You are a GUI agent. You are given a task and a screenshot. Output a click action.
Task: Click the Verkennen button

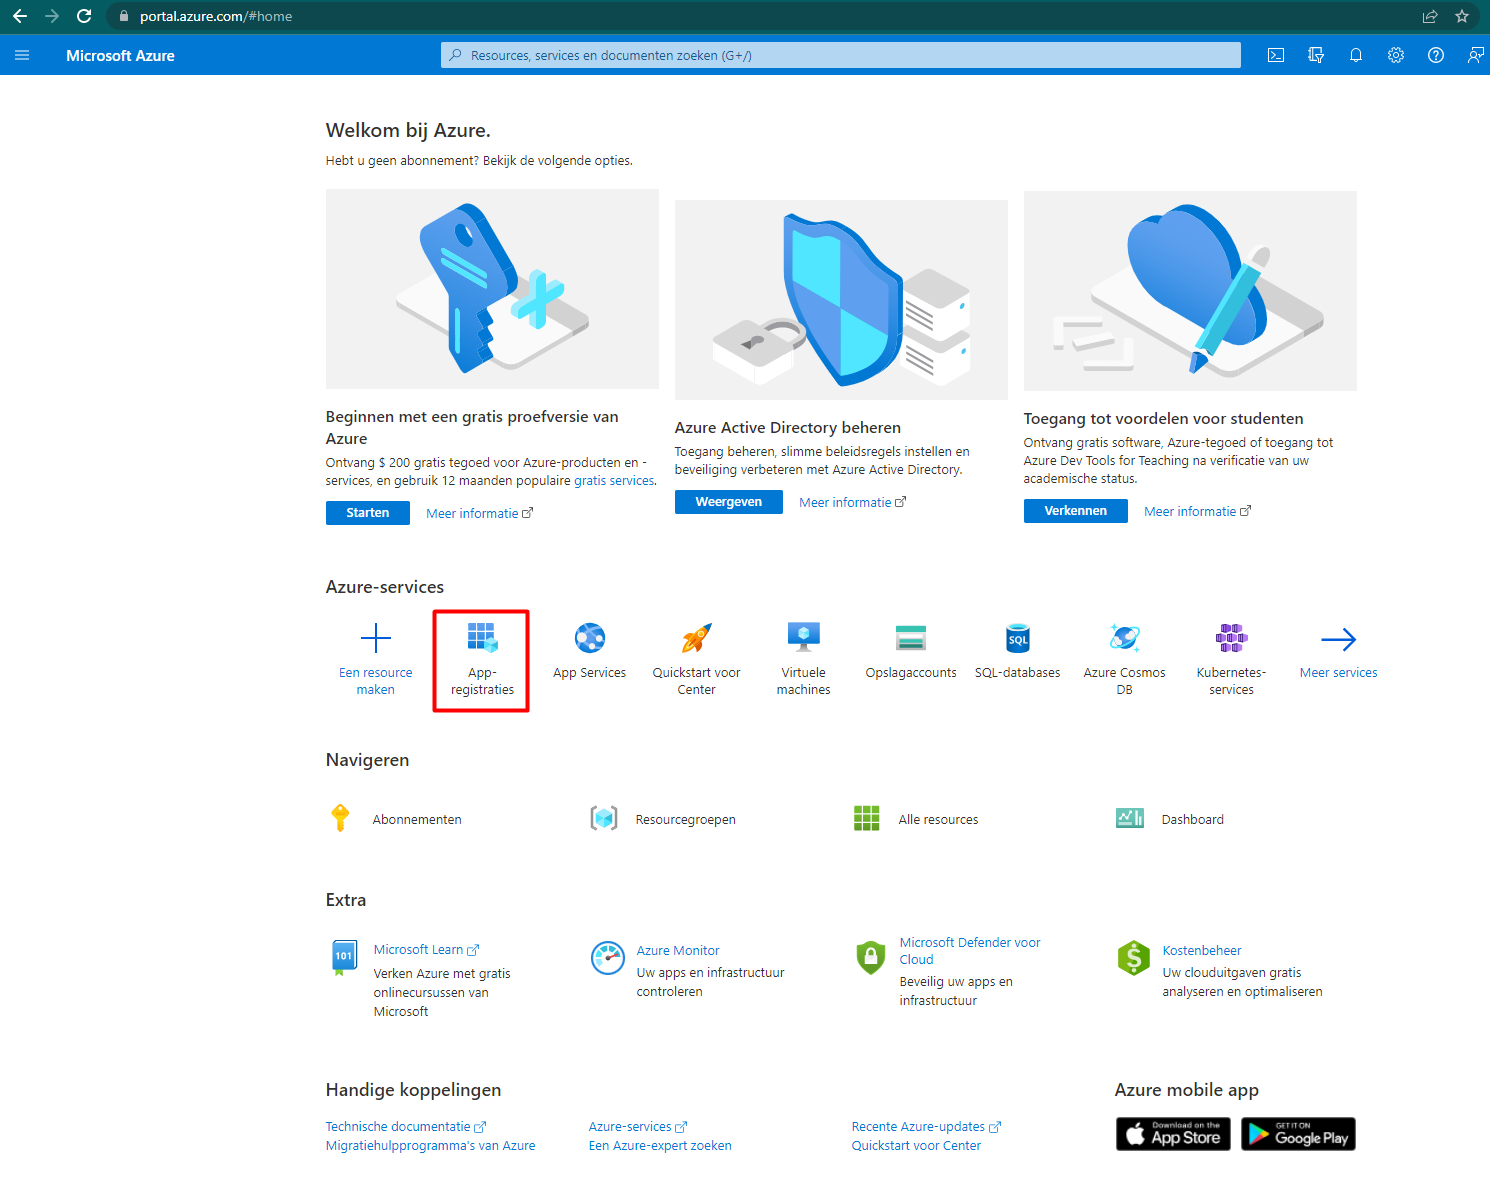point(1076,511)
